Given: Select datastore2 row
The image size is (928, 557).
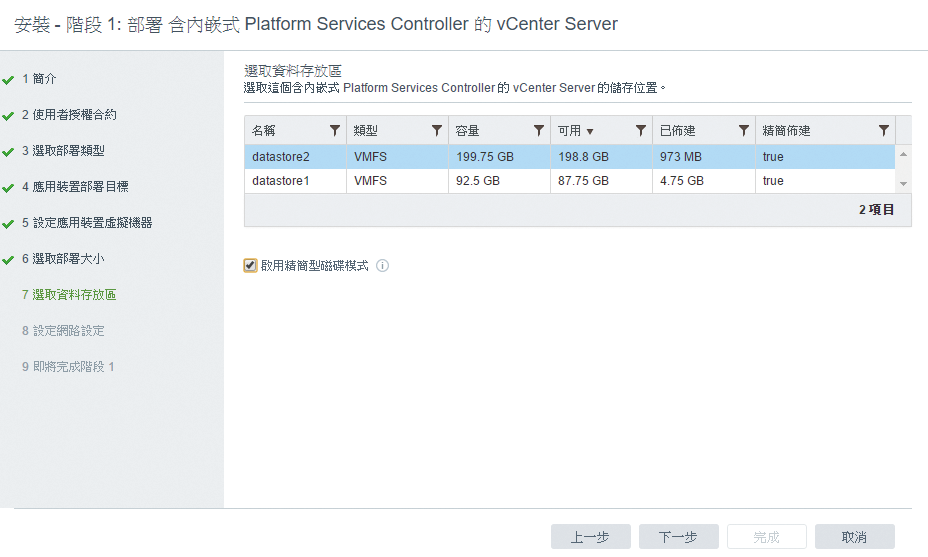Looking at the screenshot, I should pyautogui.click(x=569, y=157).
